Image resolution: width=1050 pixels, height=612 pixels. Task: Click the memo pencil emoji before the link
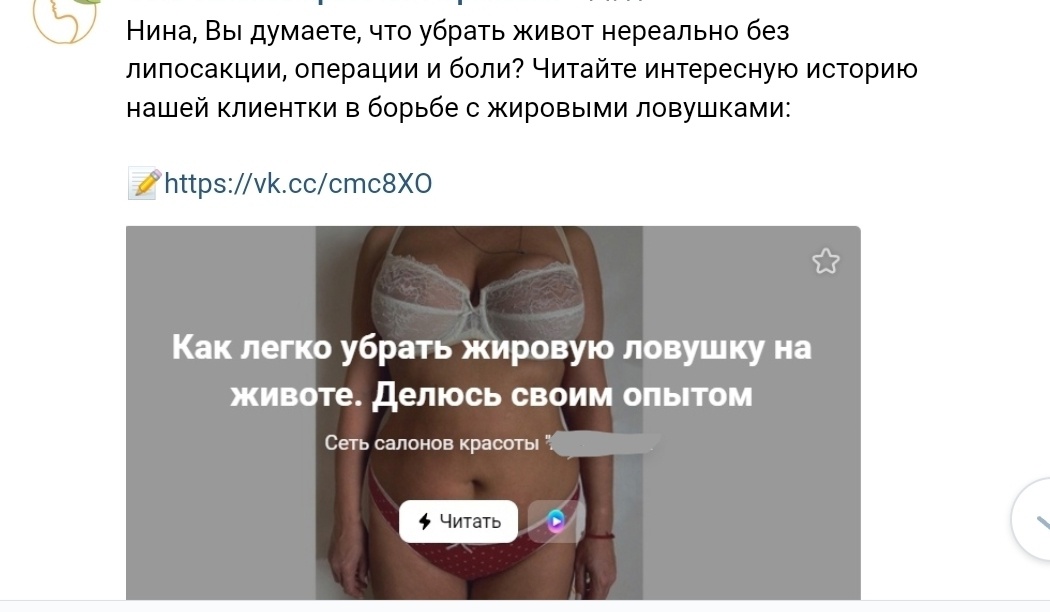(144, 183)
